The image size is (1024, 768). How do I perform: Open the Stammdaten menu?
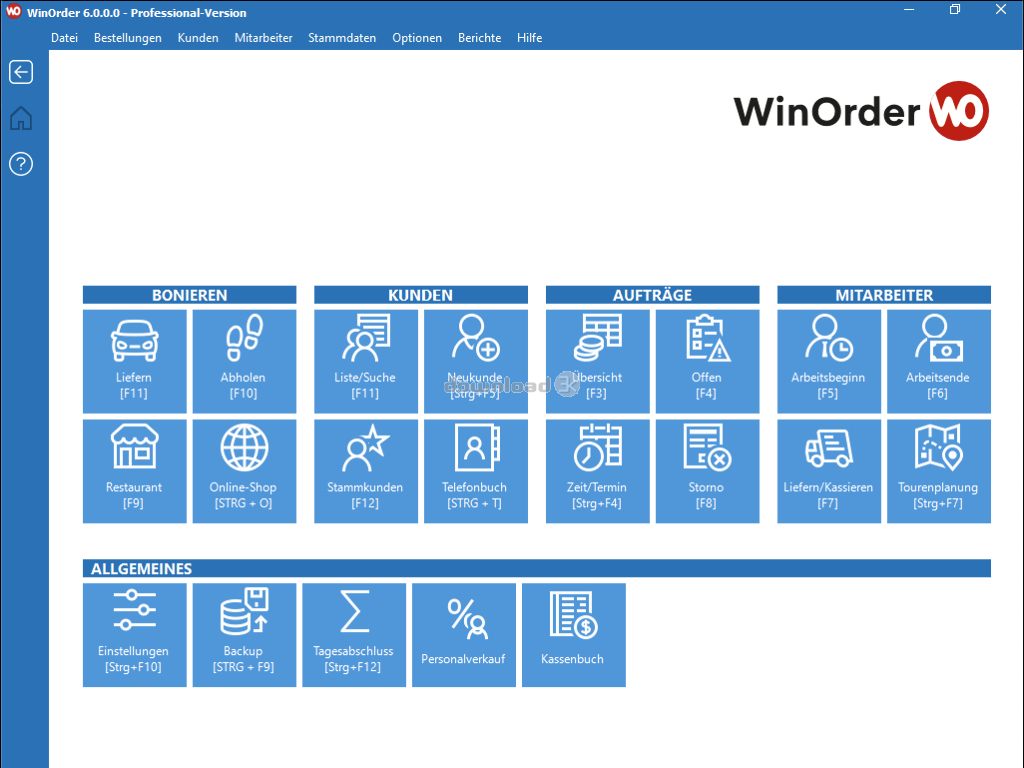342,38
